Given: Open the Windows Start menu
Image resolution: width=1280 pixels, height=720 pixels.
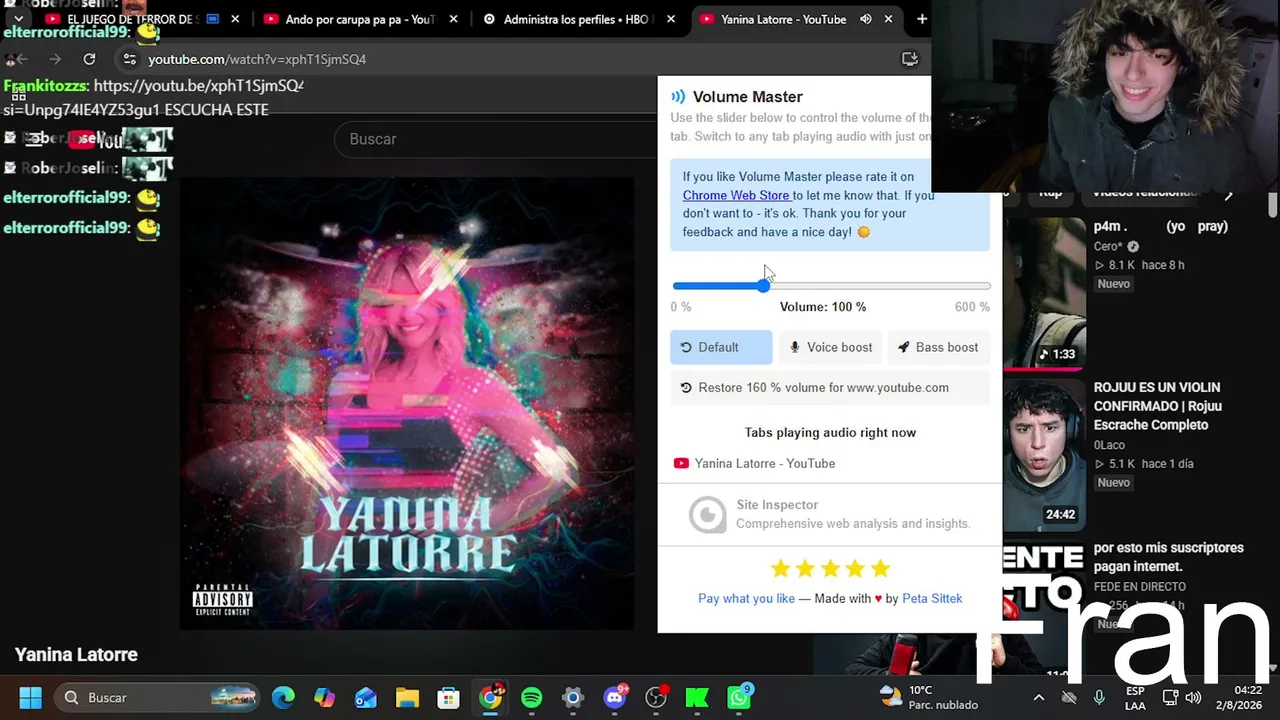Looking at the screenshot, I should point(30,697).
